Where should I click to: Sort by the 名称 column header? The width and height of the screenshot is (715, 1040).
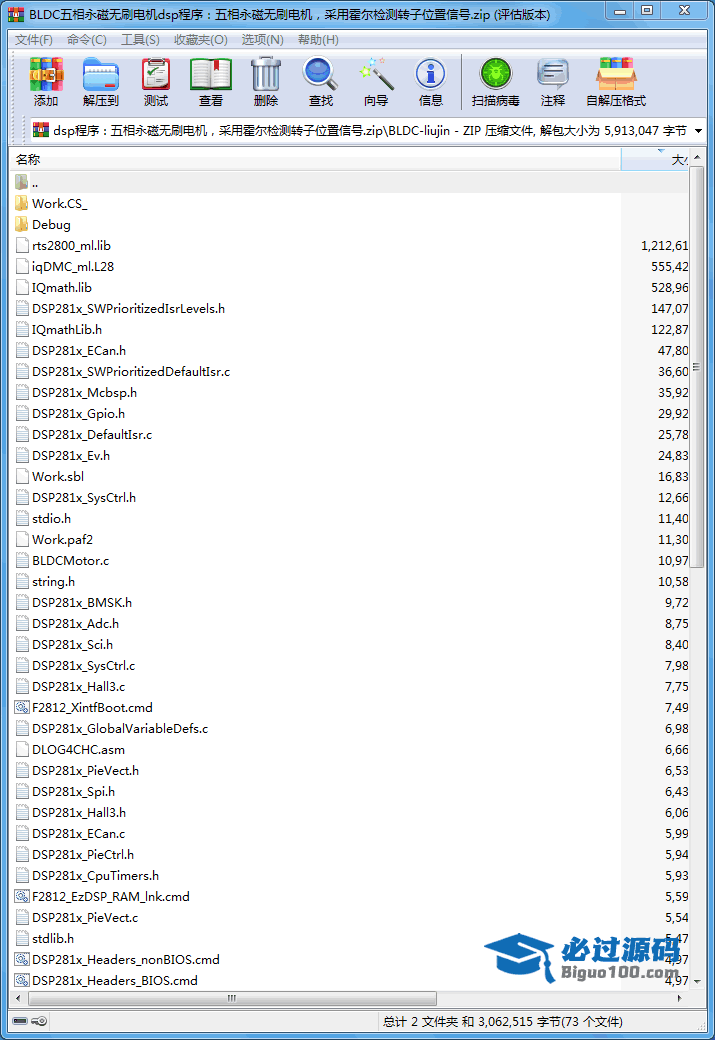(x=316, y=159)
